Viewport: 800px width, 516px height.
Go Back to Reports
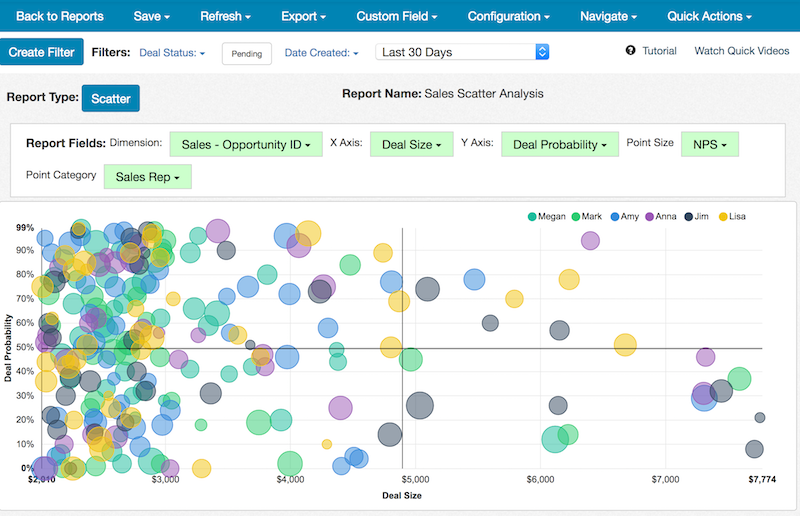click(x=58, y=16)
